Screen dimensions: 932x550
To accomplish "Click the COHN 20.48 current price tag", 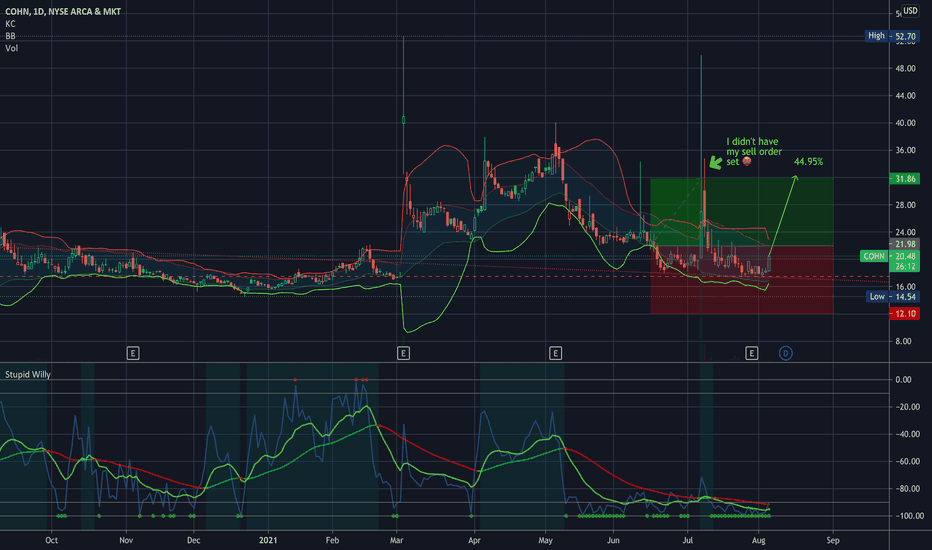I will tap(890, 256).
